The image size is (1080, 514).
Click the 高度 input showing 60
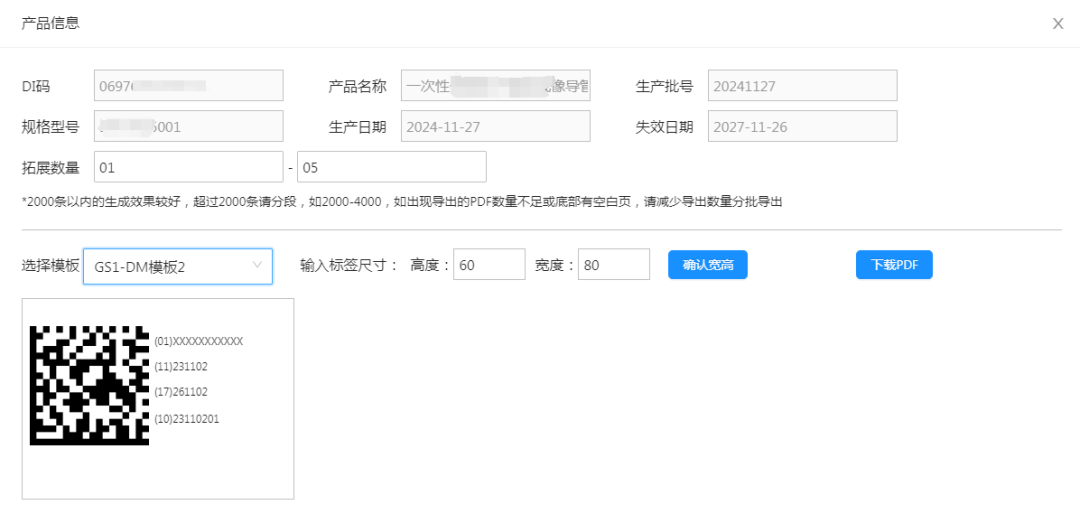(x=490, y=265)
